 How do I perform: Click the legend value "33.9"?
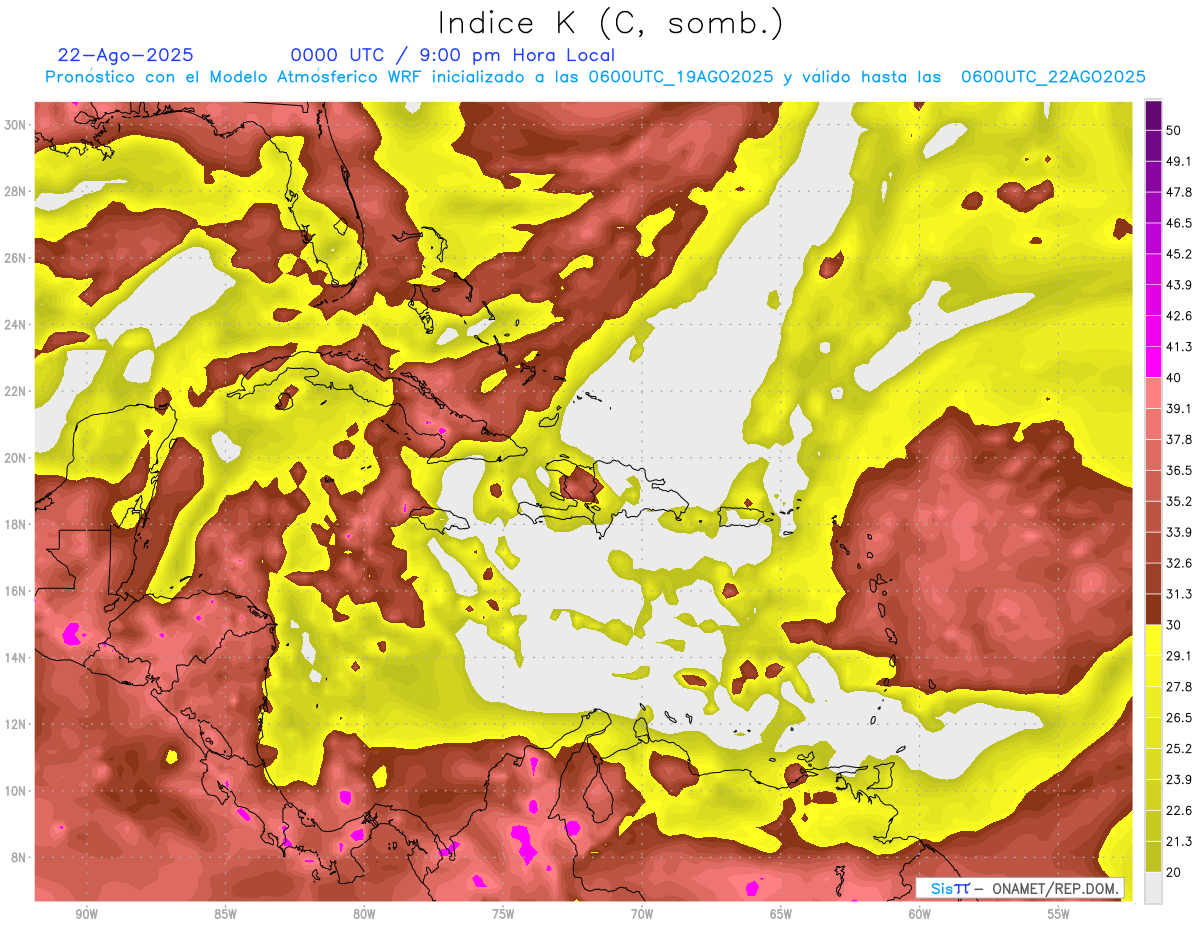pyautogui.click(x=1180, y=532)
